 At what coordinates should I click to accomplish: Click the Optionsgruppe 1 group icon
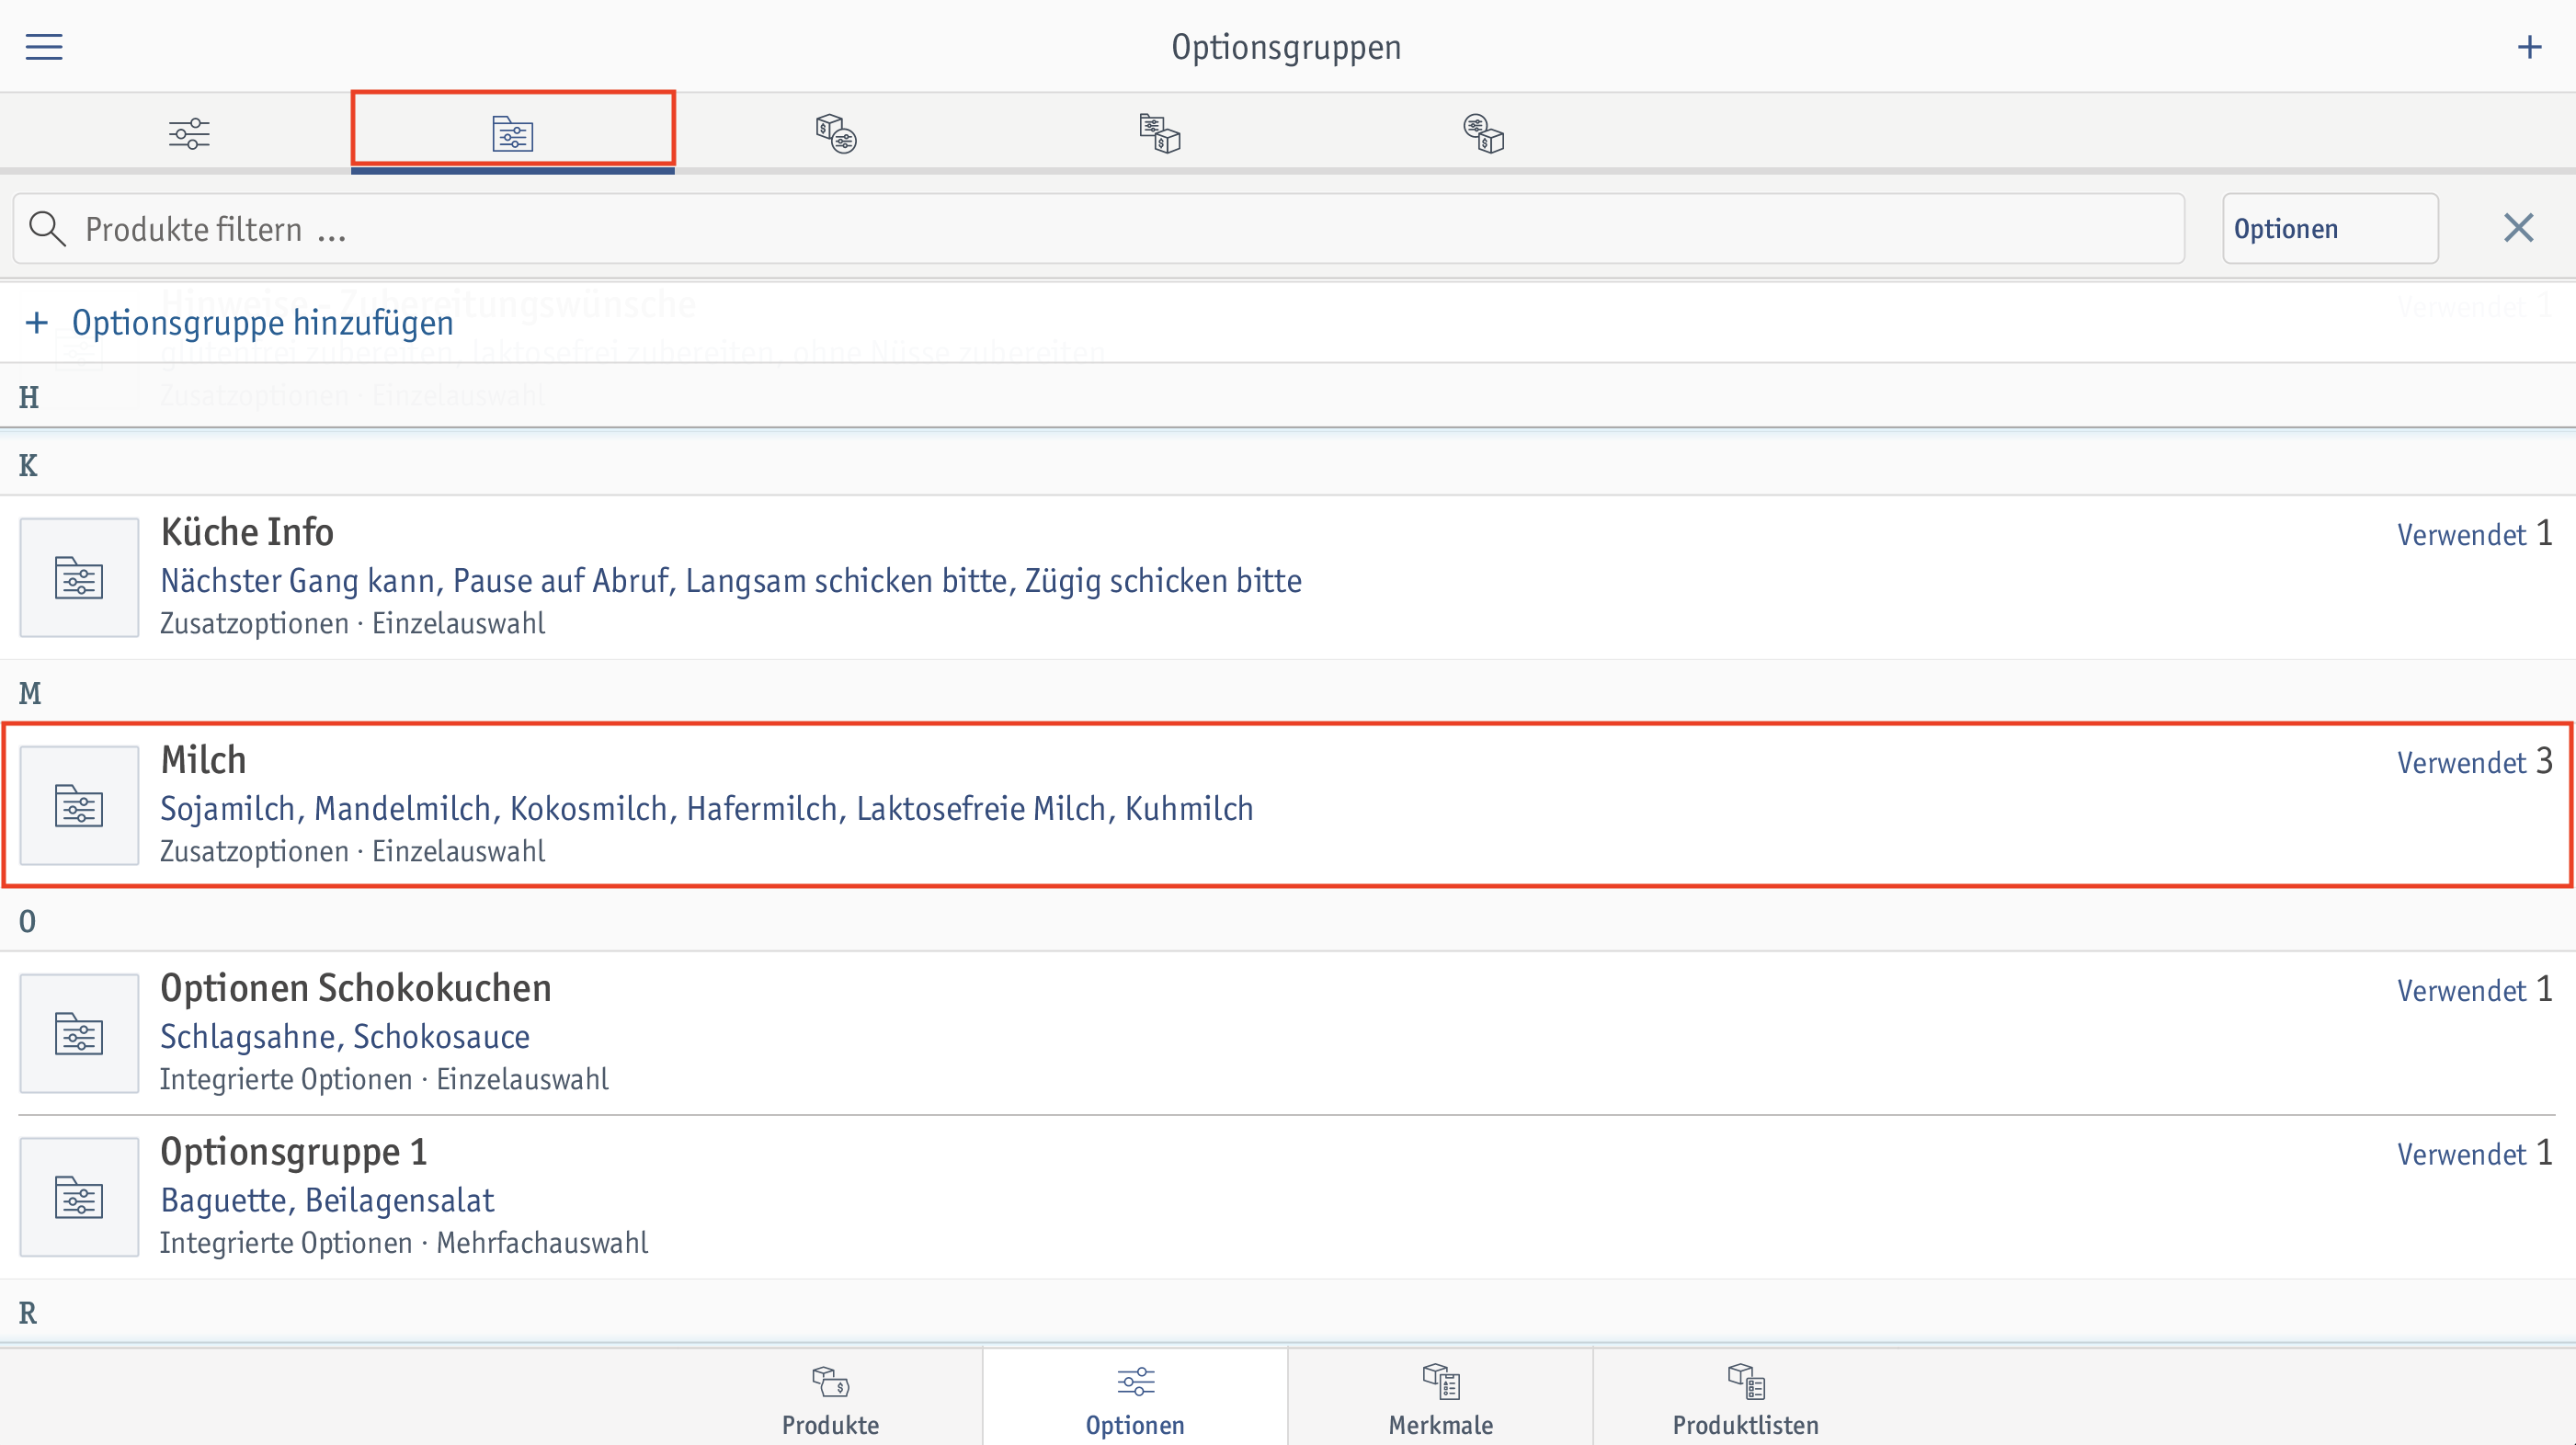tap(79, 1198)
